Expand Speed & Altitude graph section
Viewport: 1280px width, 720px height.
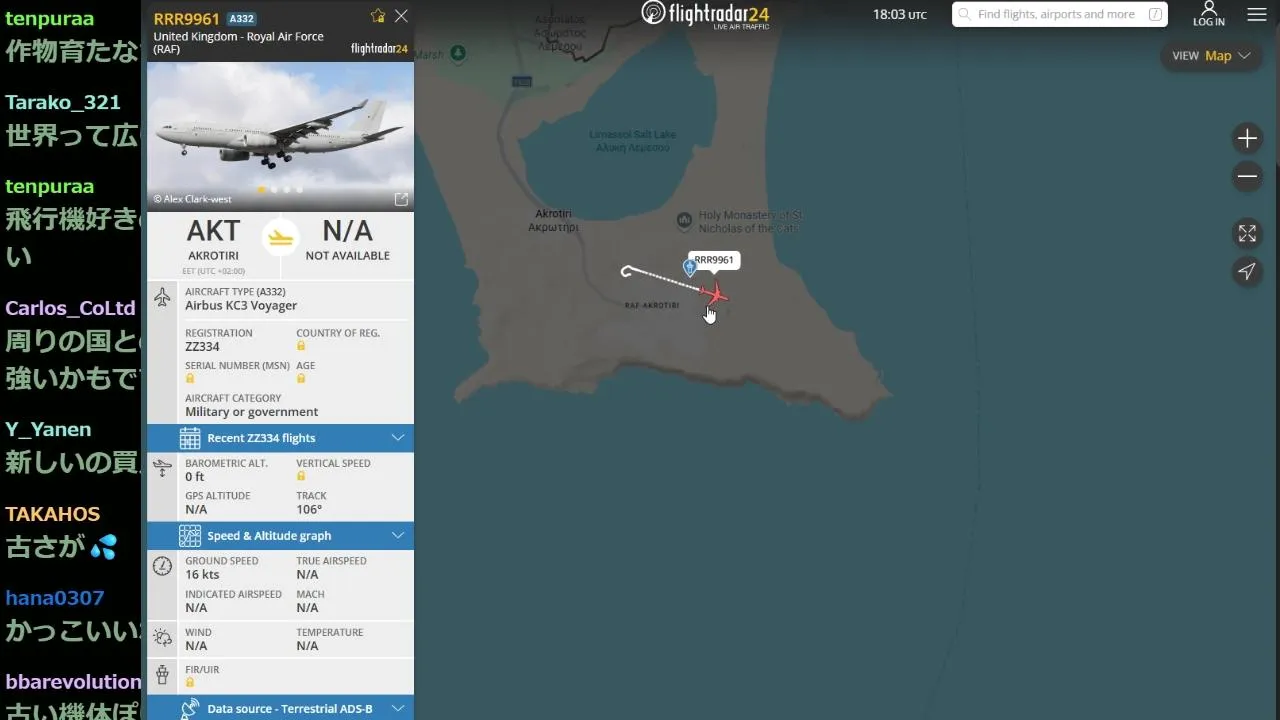pyautogui.click(x=280, y=536)
